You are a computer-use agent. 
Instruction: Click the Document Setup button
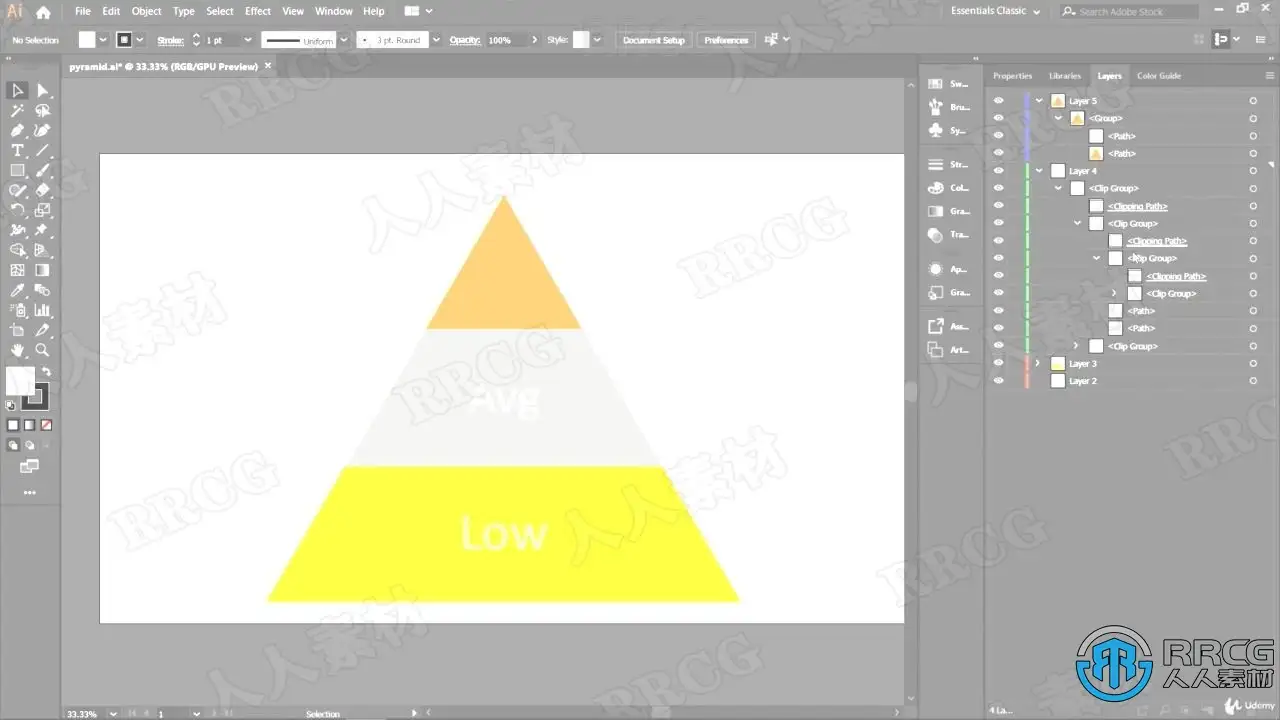coord(654,40)
